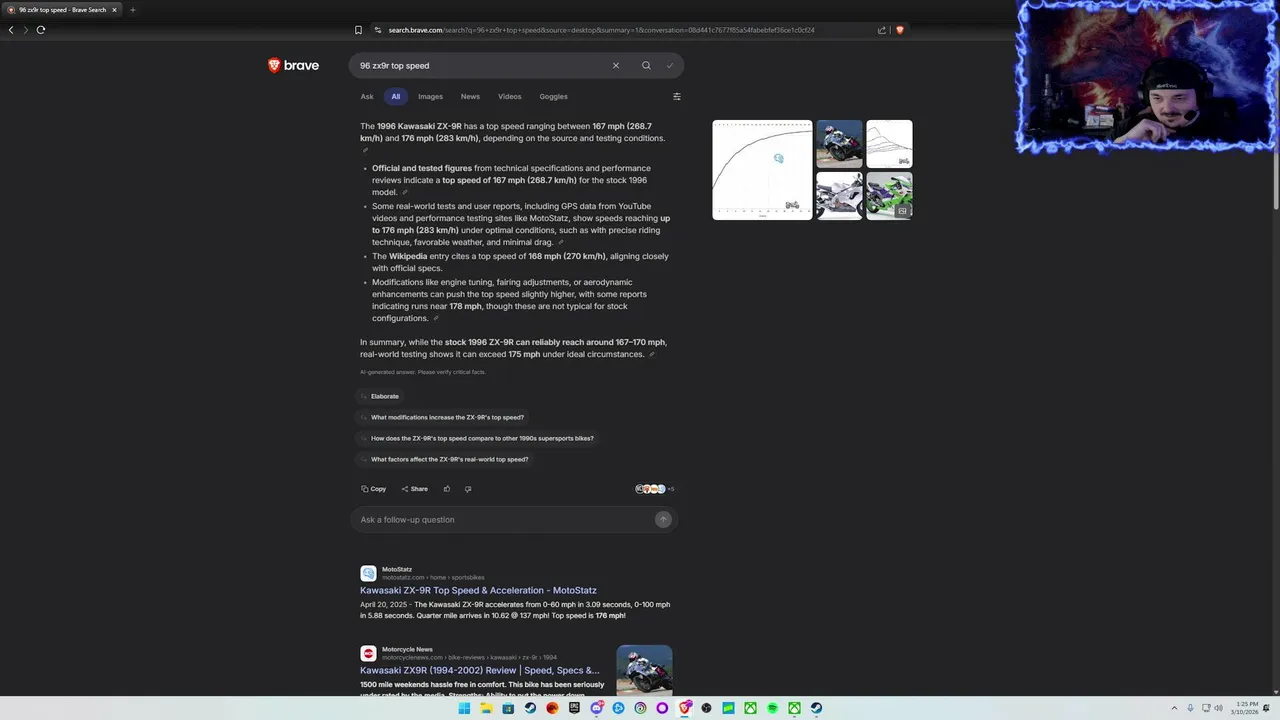Switch to the Images tab

pyautogui.click(x=430, y=97)
